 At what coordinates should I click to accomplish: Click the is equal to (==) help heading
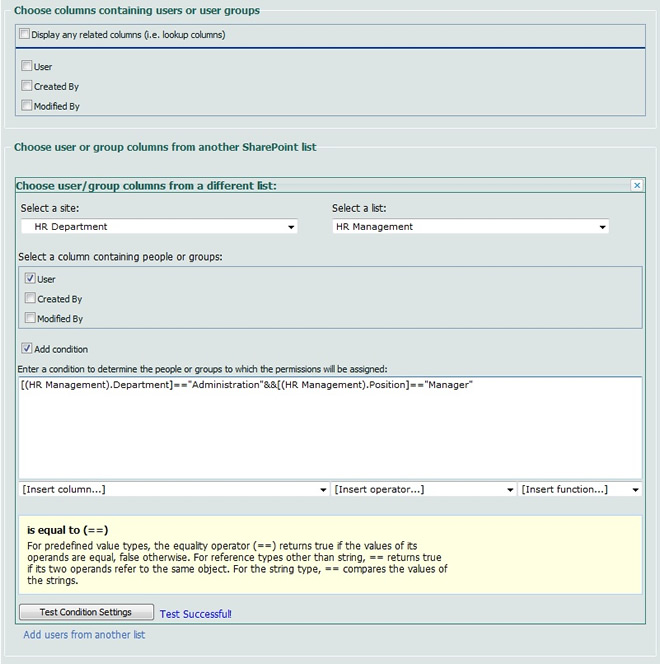[x=68, y=529]
